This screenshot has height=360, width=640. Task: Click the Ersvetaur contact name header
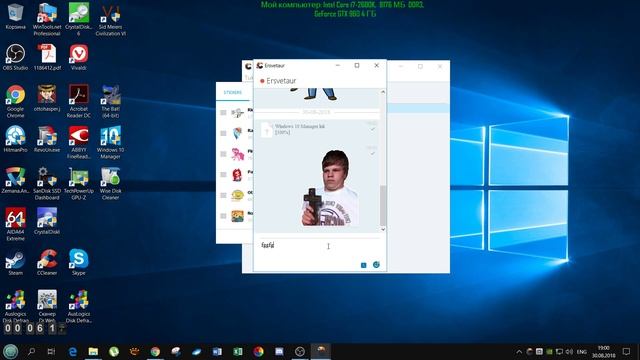pos(281,81)
